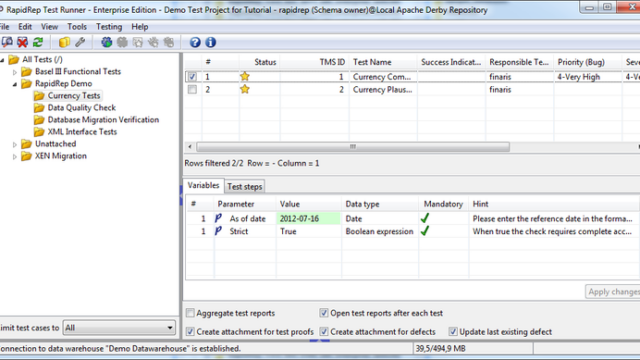Click the star status icon in row 1
640x360 pixels.
pyautogui.click(x=244, y=76)
